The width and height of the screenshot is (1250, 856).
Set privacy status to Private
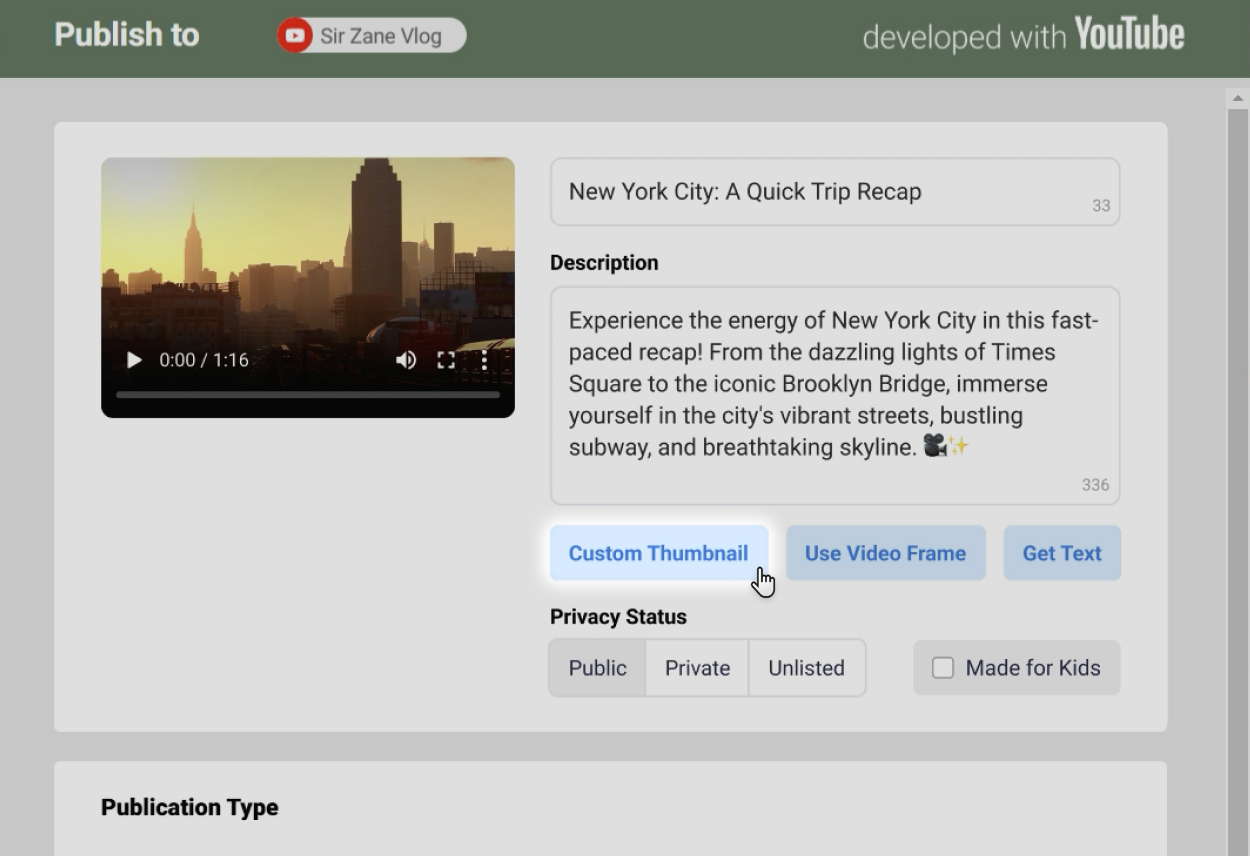click(x=697, y=668)
